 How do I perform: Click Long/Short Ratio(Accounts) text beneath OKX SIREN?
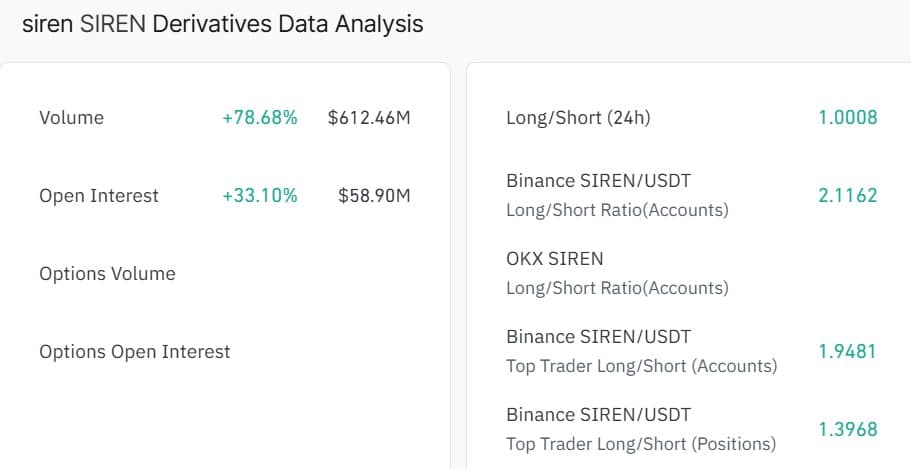(x=617, y=288)
